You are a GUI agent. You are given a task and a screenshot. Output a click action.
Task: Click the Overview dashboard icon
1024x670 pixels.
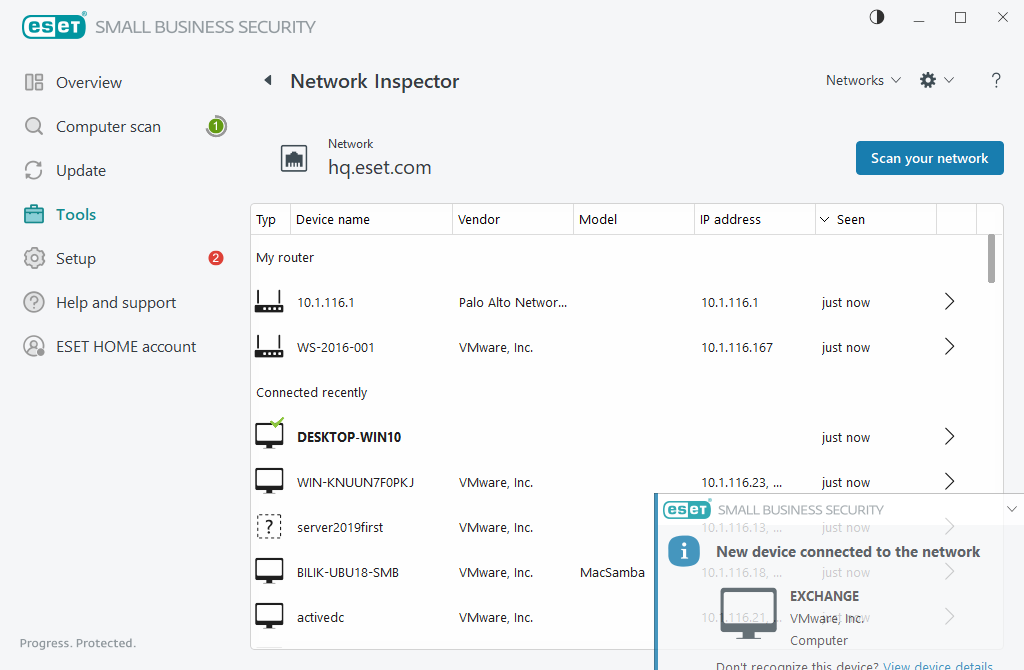[x=34, y=82]
